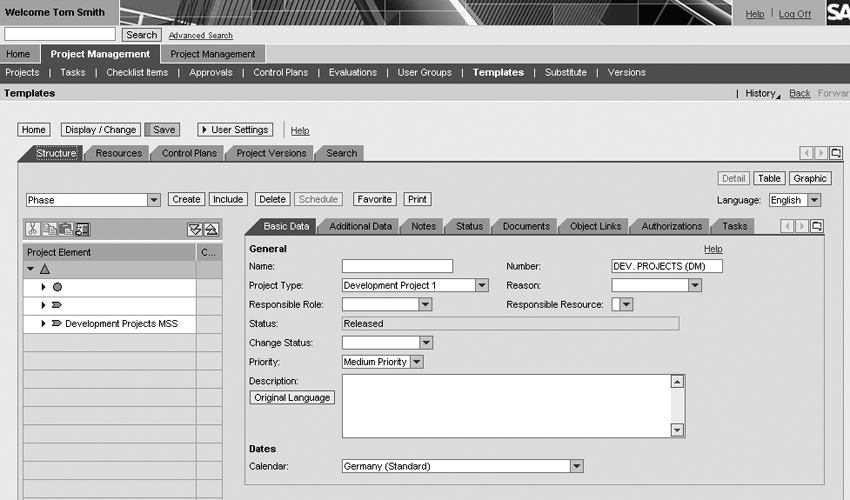Image resolution: width=850 pixels, height=500 pixels.
Task: Collapse the root triangle project node
Action: [30, 269]
